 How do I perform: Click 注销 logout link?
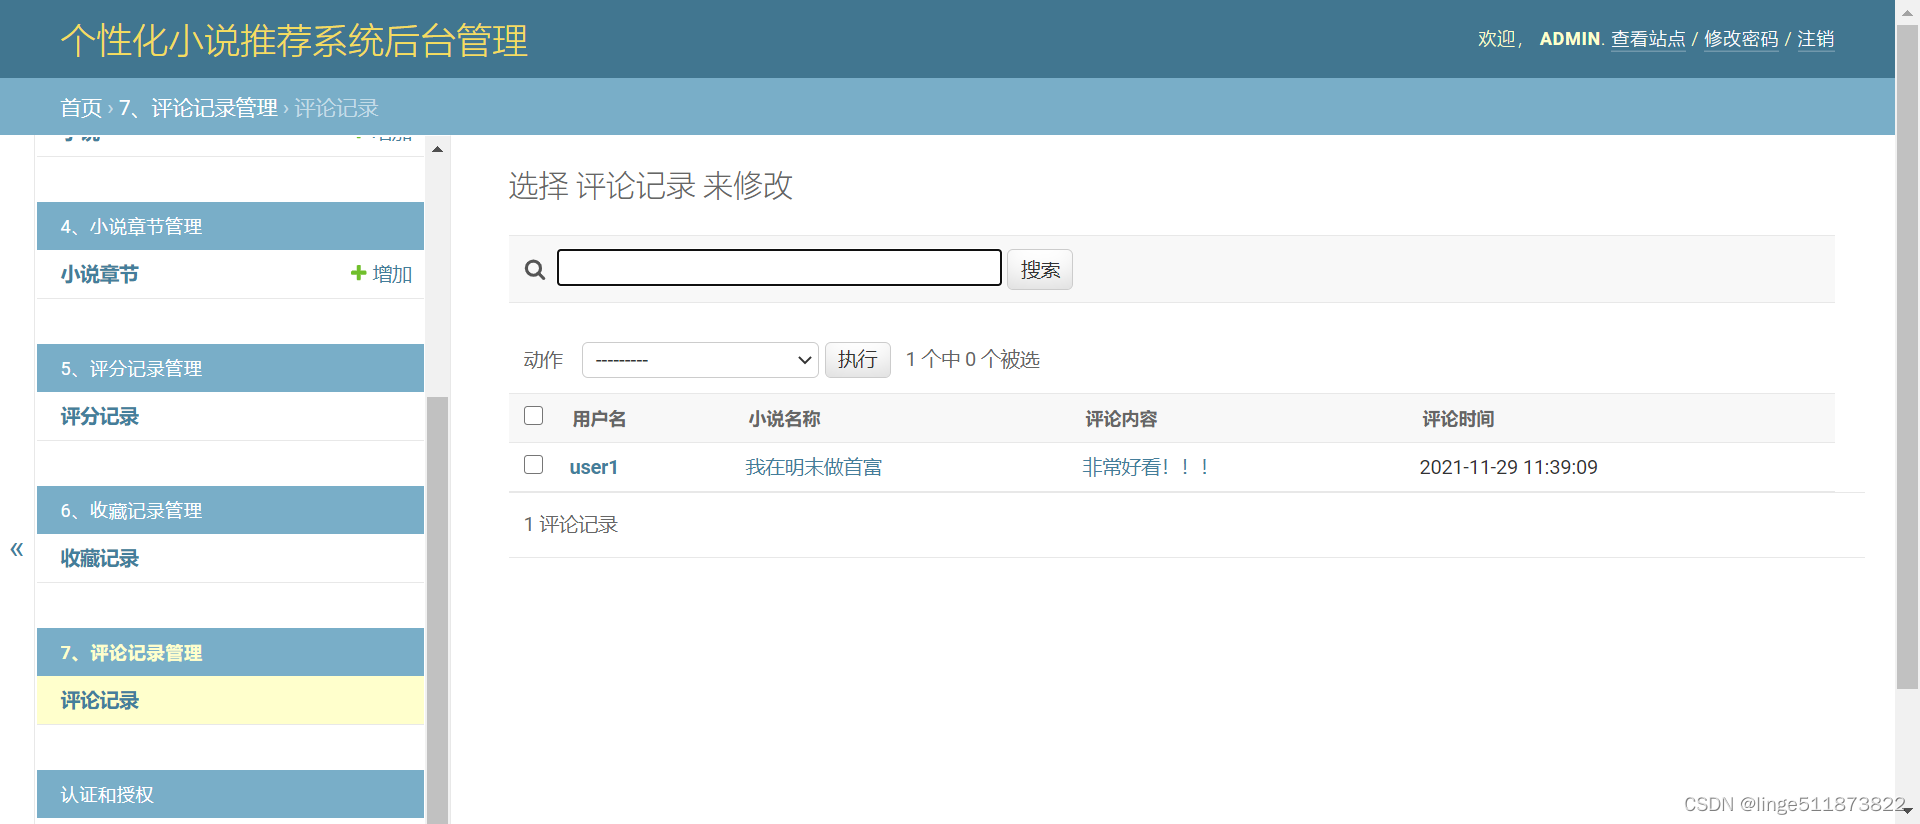click(1816, 39)
